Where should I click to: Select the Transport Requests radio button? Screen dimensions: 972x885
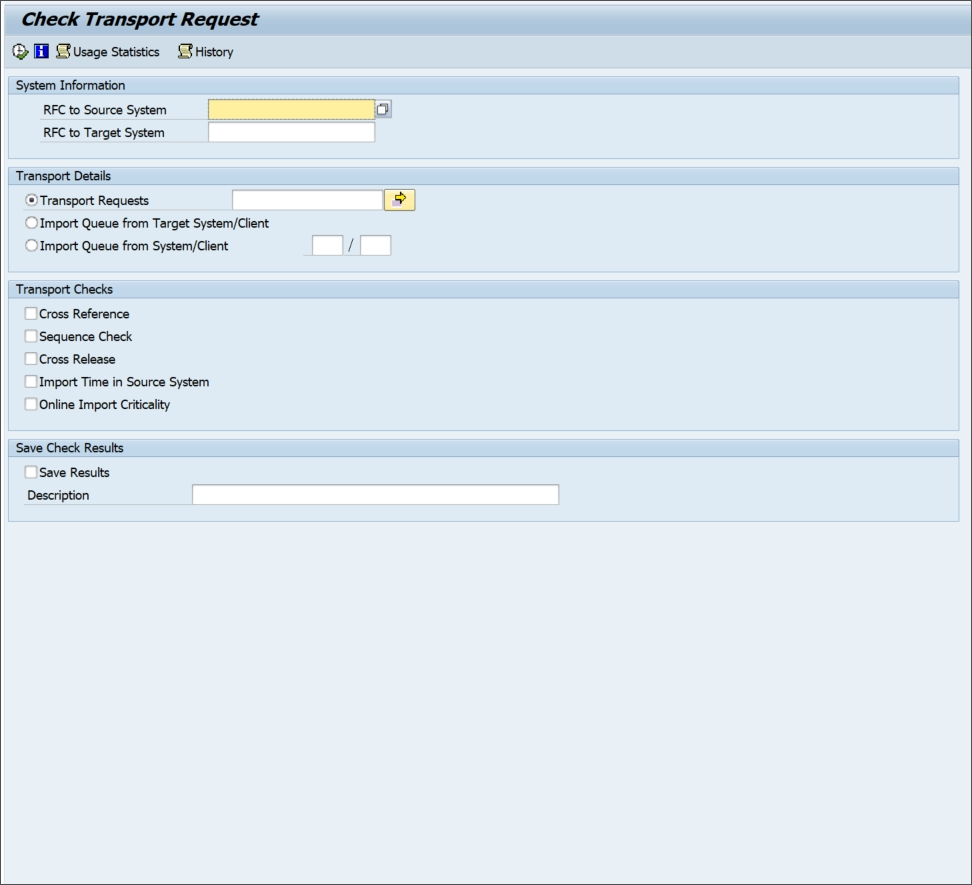[x=31, y=200]
